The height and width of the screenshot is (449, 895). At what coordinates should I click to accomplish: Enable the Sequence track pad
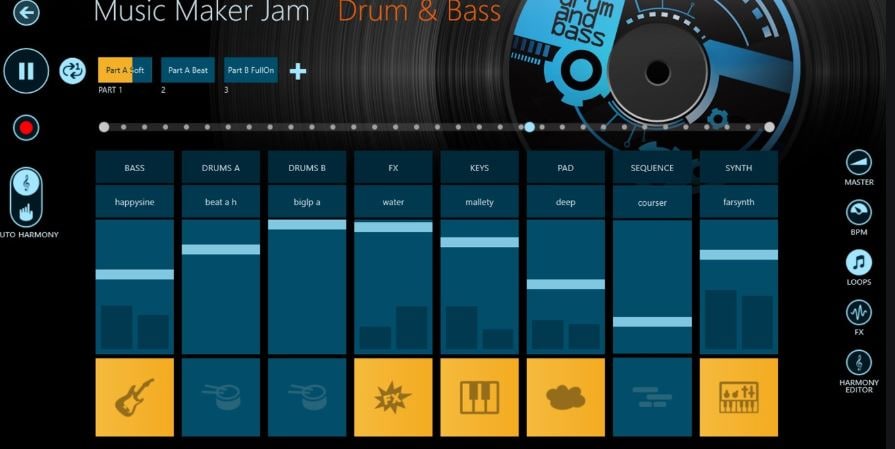tap(652, 397)
